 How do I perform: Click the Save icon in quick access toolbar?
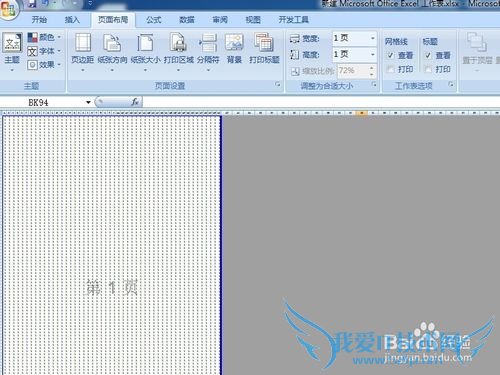click(32, 4)
